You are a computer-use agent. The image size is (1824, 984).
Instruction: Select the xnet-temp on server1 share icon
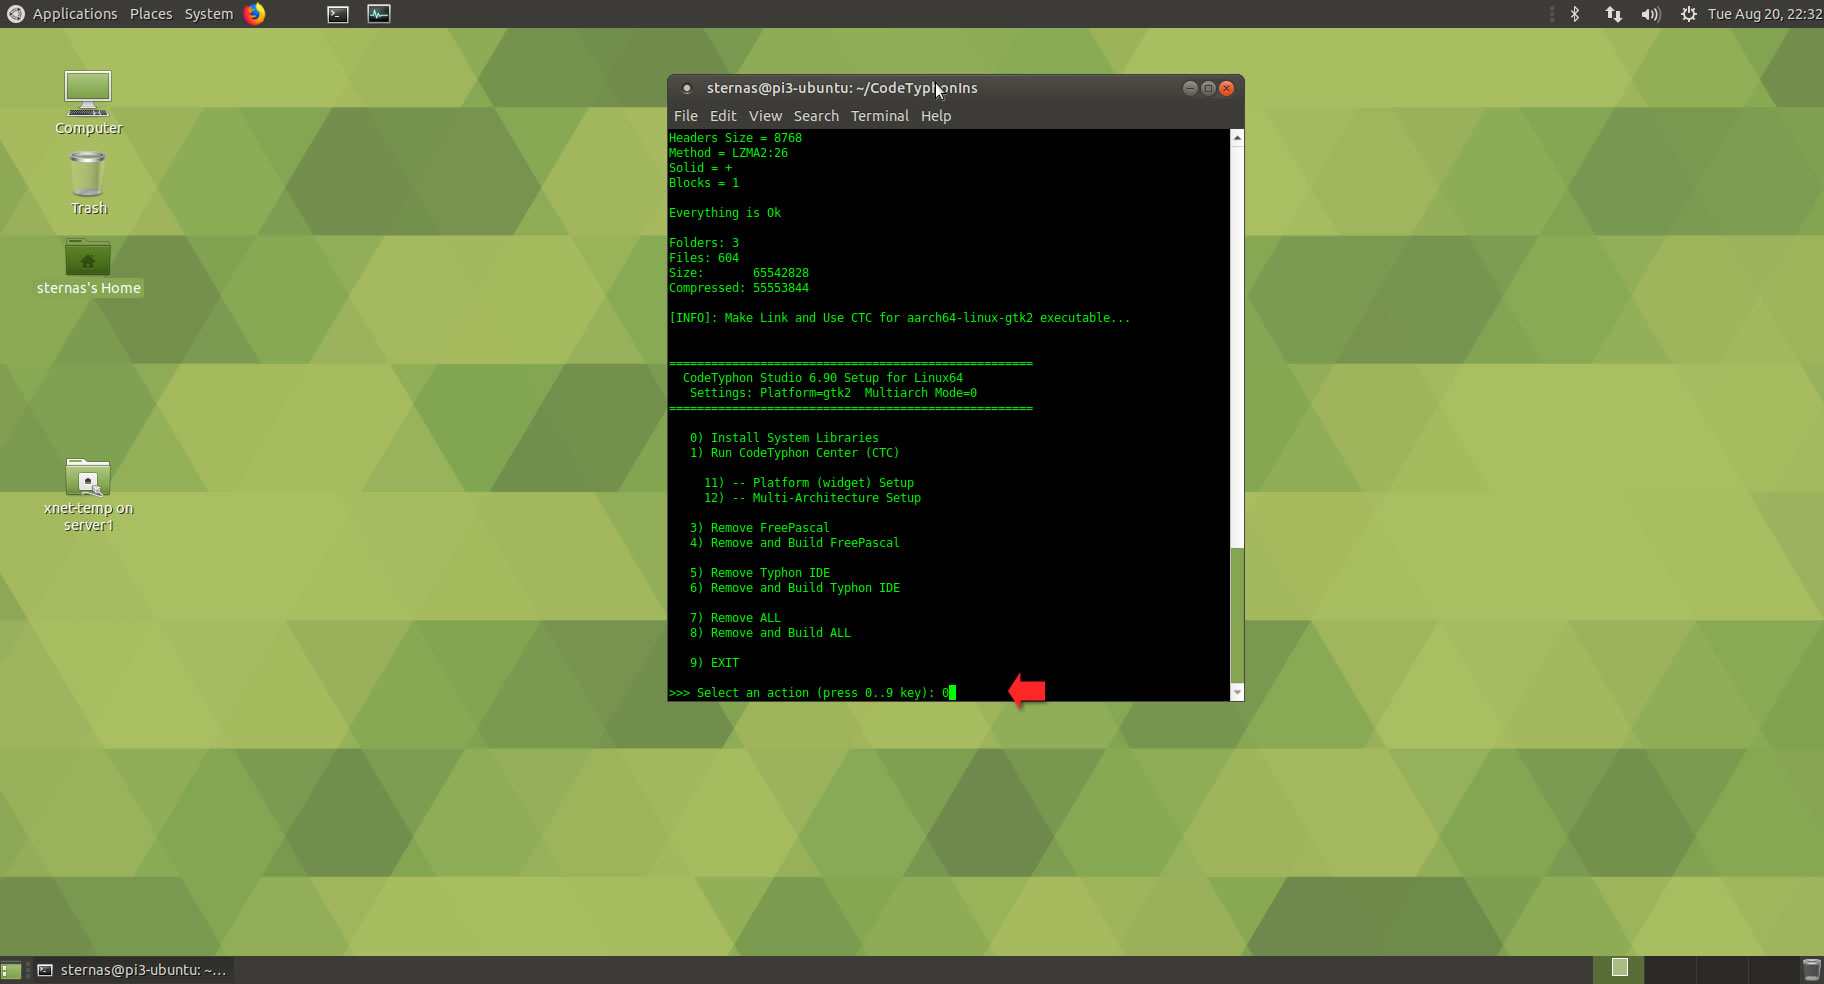pos(88,495)
